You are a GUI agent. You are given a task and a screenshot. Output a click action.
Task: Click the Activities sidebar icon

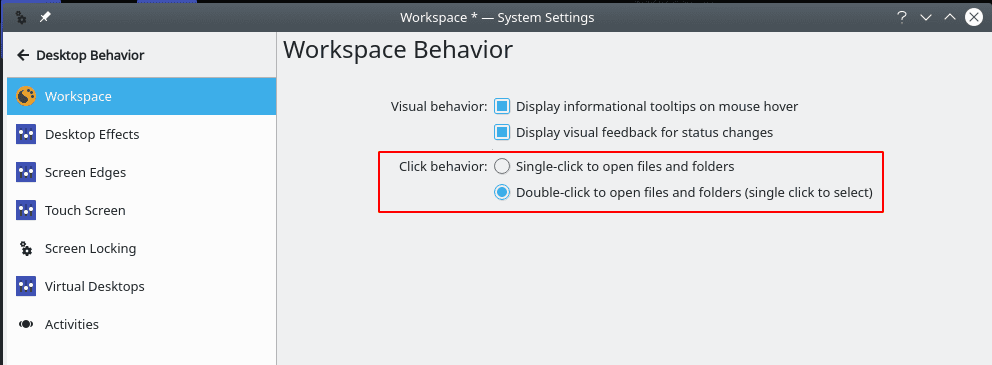coord(26,324)
